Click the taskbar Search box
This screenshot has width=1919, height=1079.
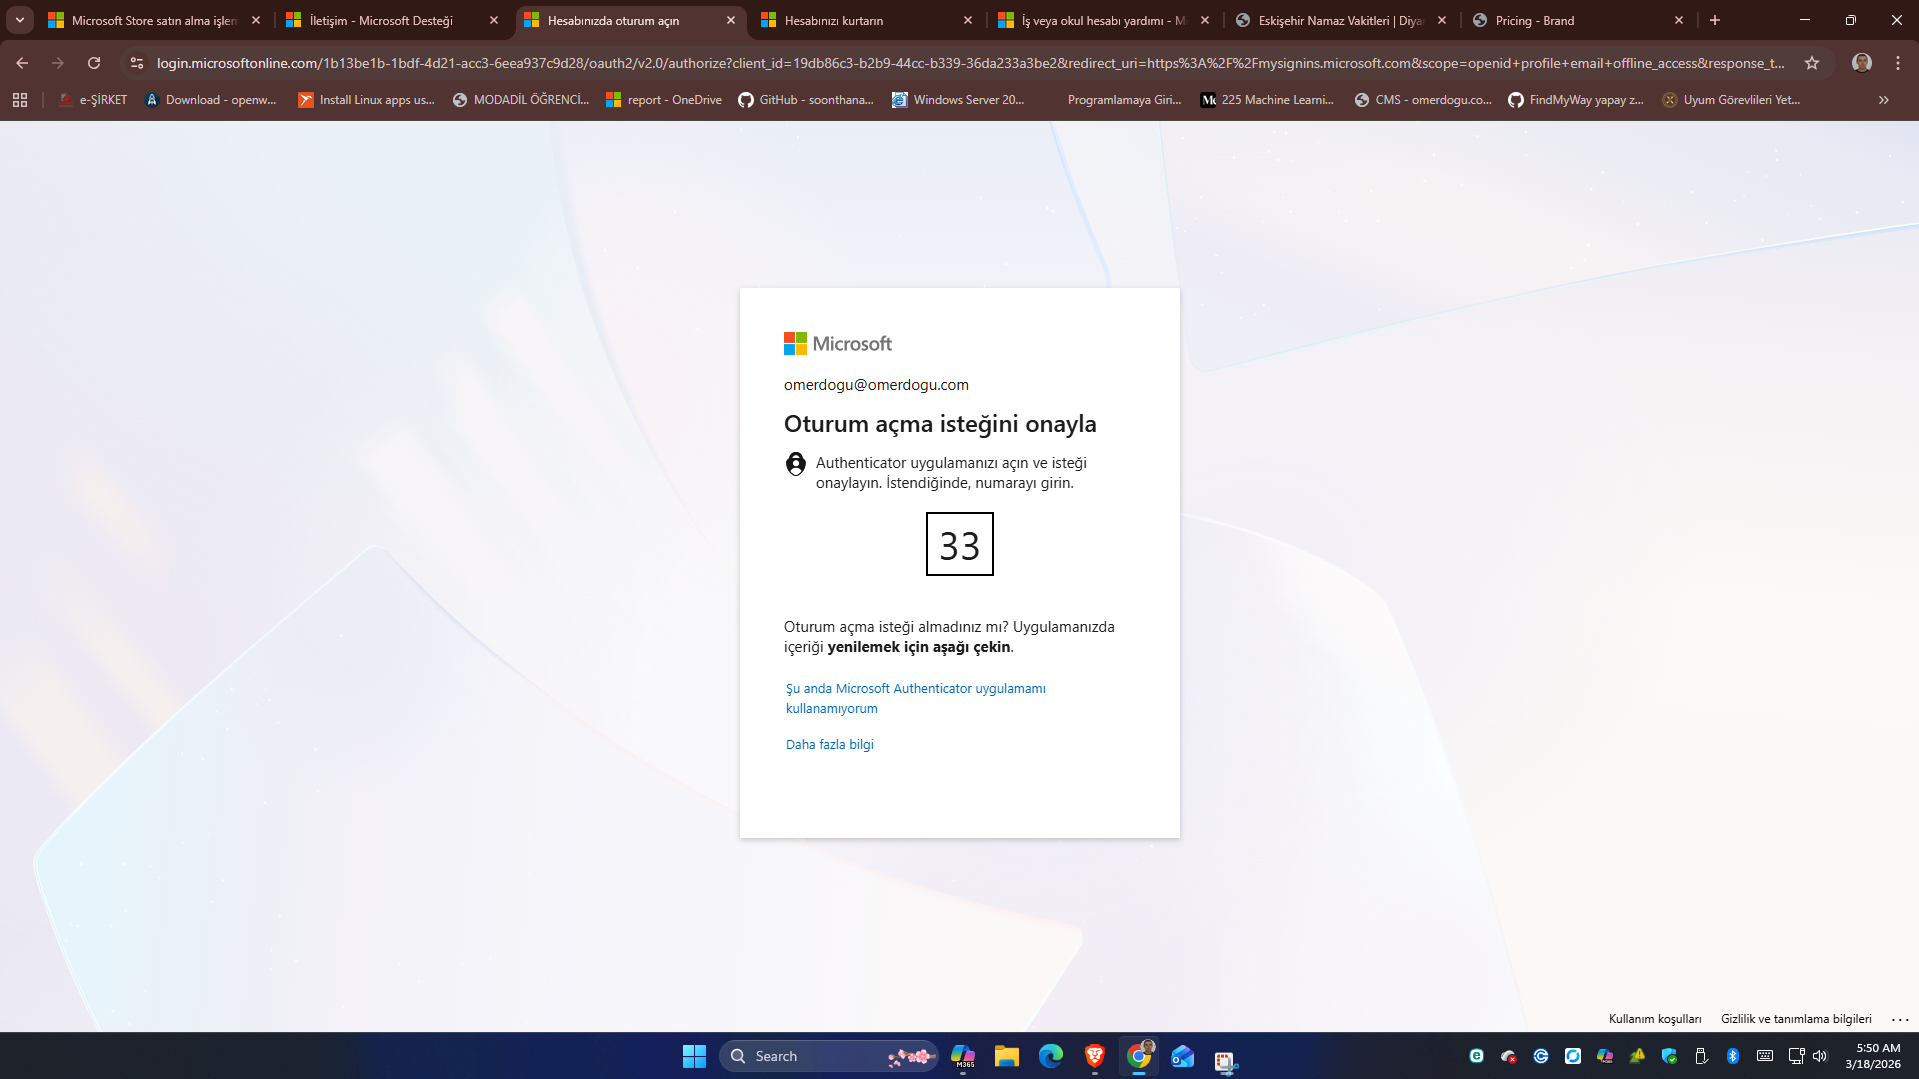828,1056
